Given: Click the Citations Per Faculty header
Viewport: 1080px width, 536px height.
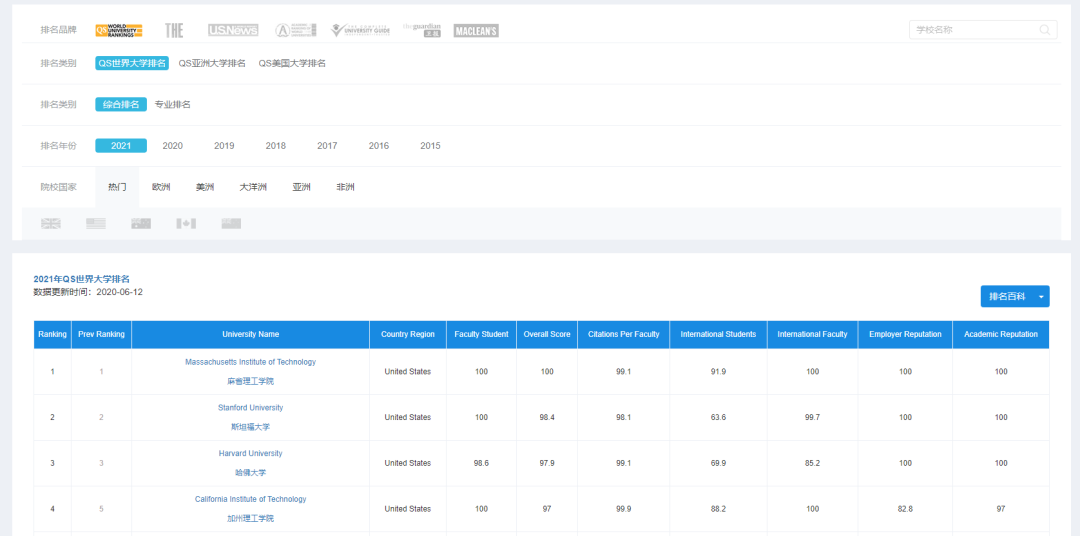Looking at the screenshot, I should pos(624,334).
